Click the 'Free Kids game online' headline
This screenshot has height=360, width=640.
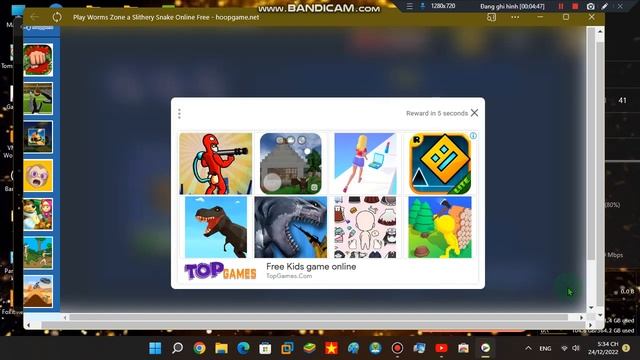click(x=311, y=267)
